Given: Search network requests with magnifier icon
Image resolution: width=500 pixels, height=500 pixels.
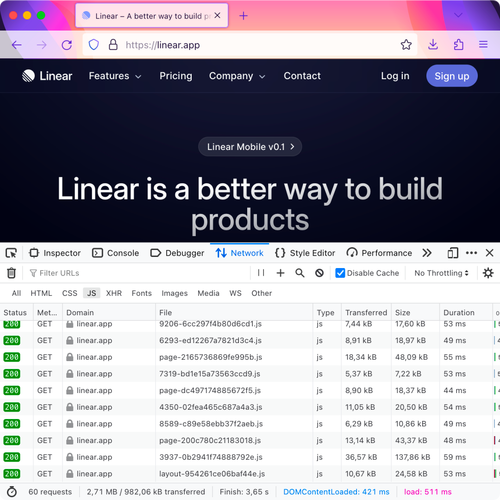Looking at the screenshot, I should coord(300,273).
